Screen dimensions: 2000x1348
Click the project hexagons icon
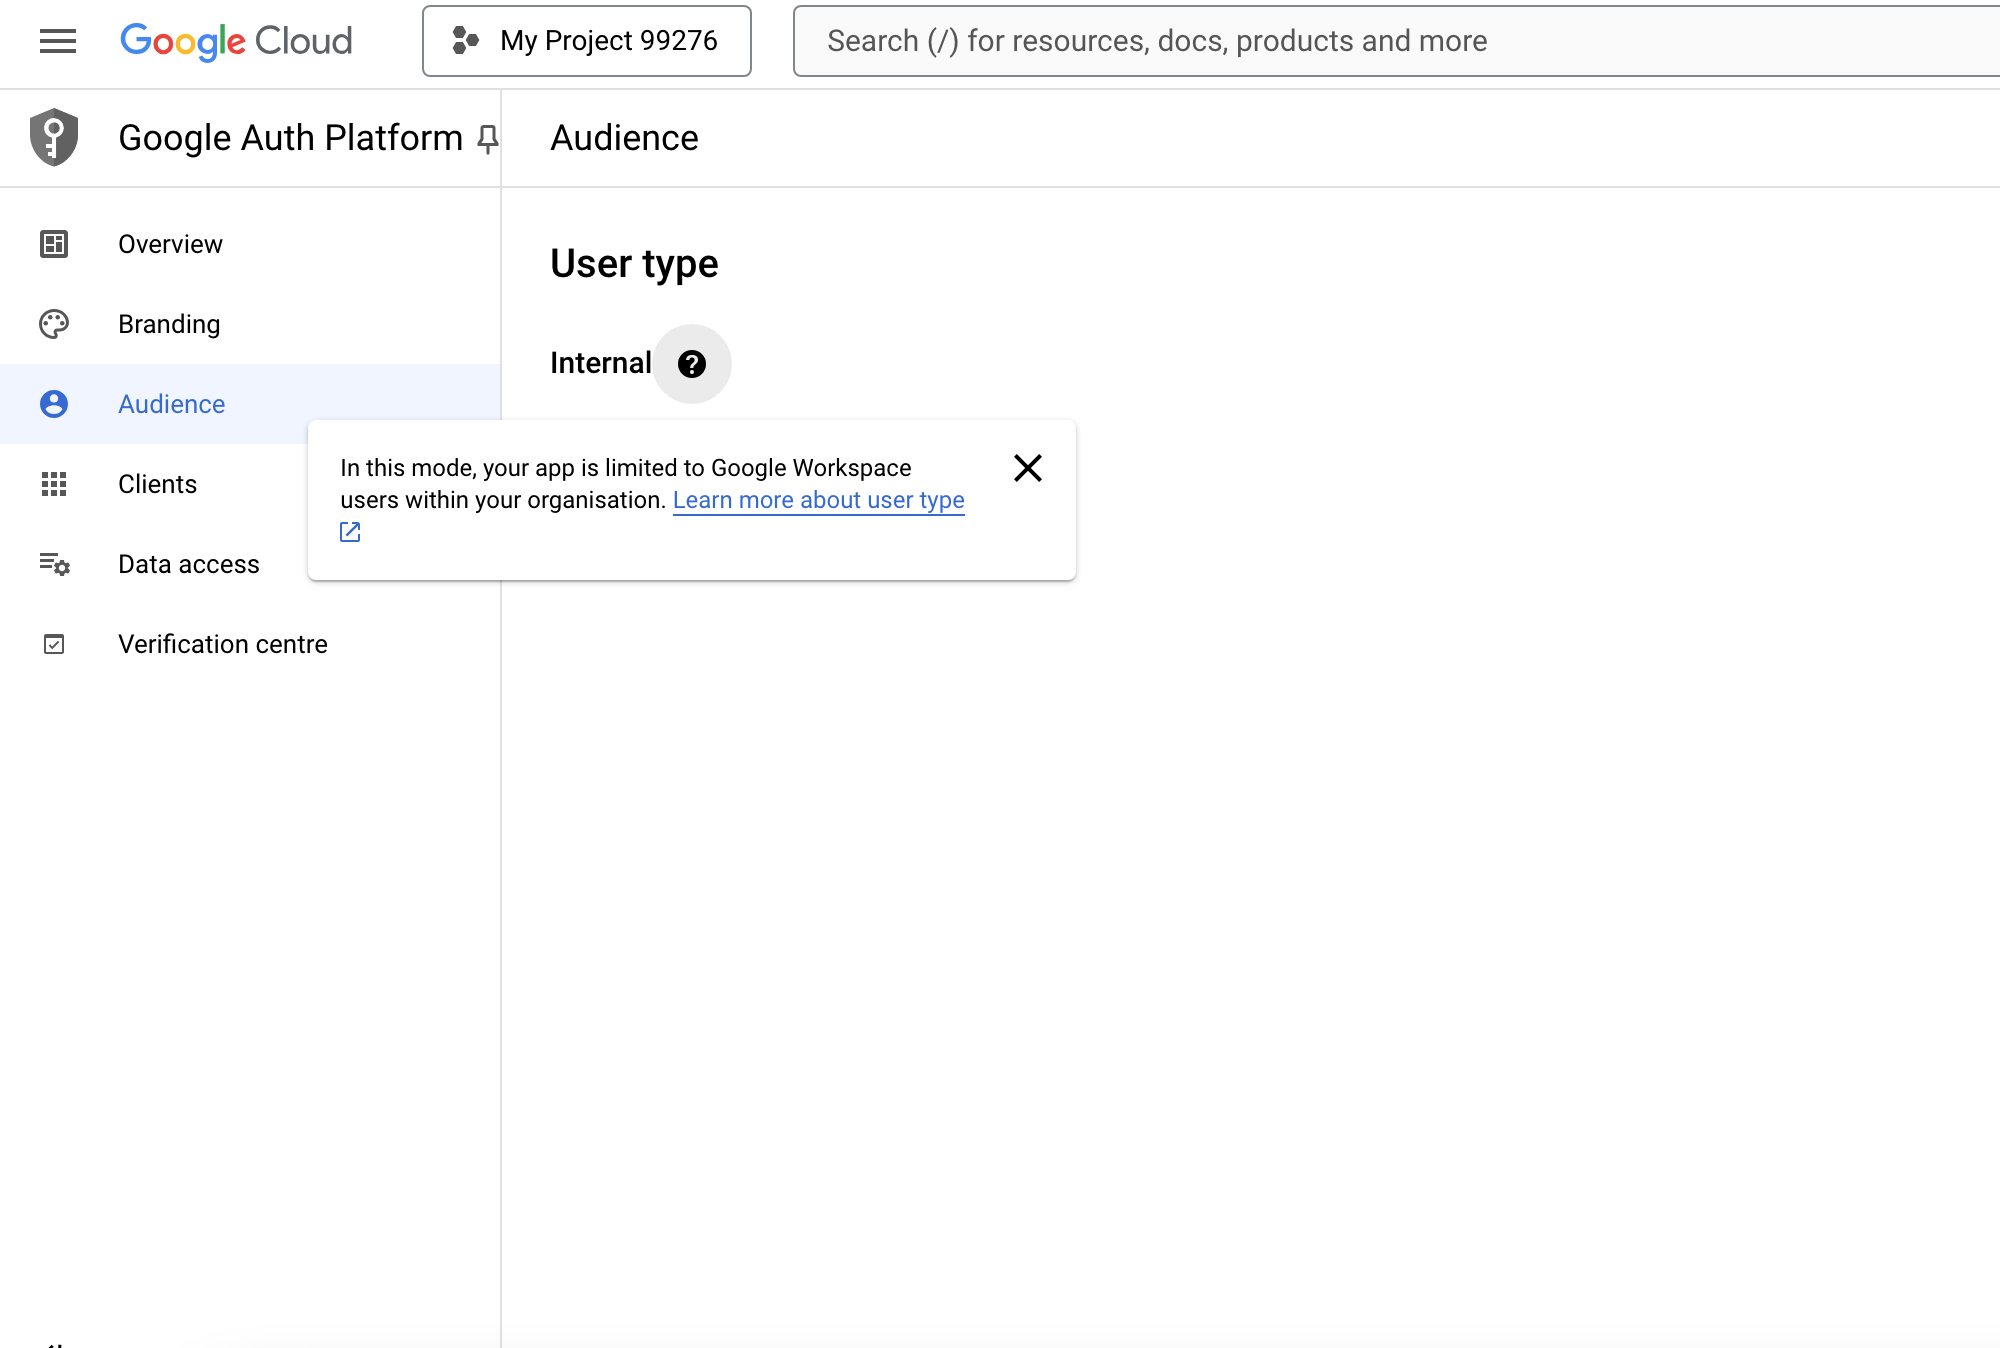(465, 41)
